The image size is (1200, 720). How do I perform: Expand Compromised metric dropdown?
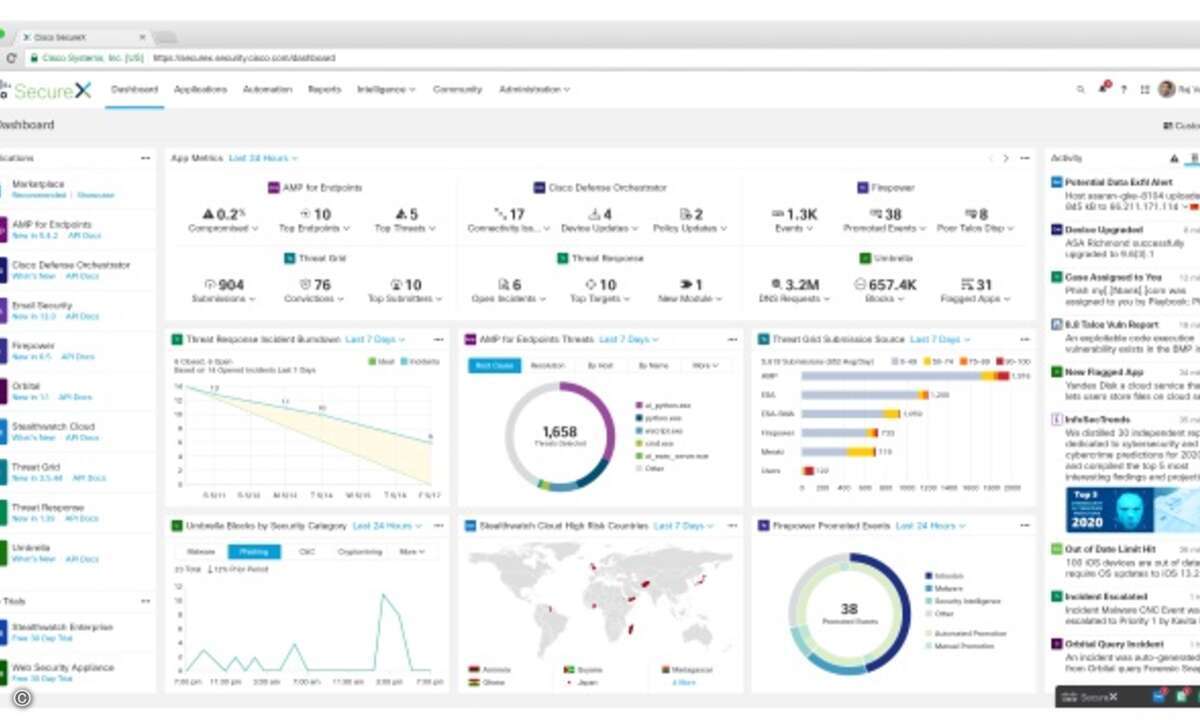[x=223, y=228]
